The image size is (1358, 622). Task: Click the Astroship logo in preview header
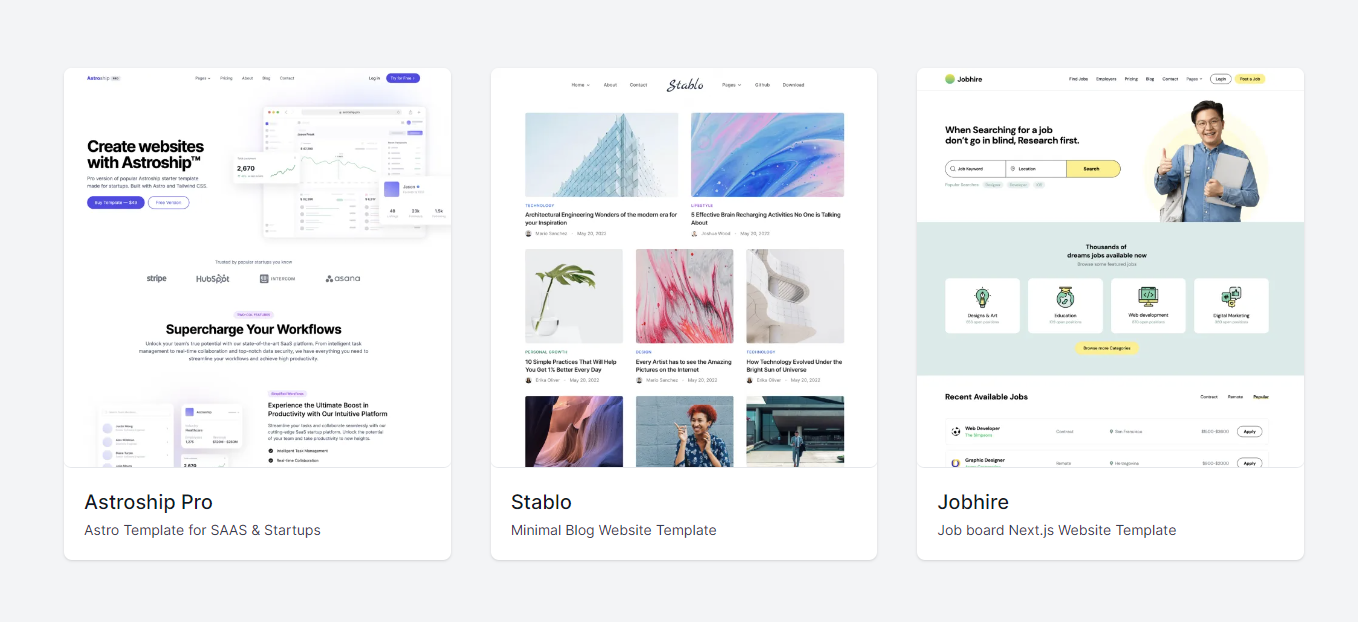coord(103,78)
